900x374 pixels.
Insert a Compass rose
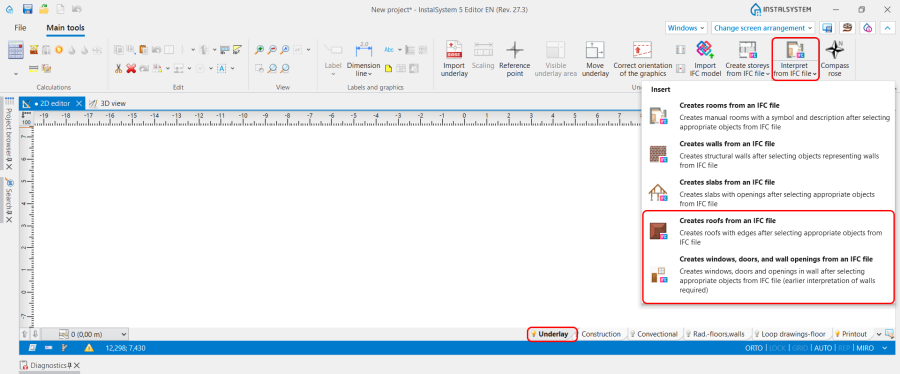(834, 59)
